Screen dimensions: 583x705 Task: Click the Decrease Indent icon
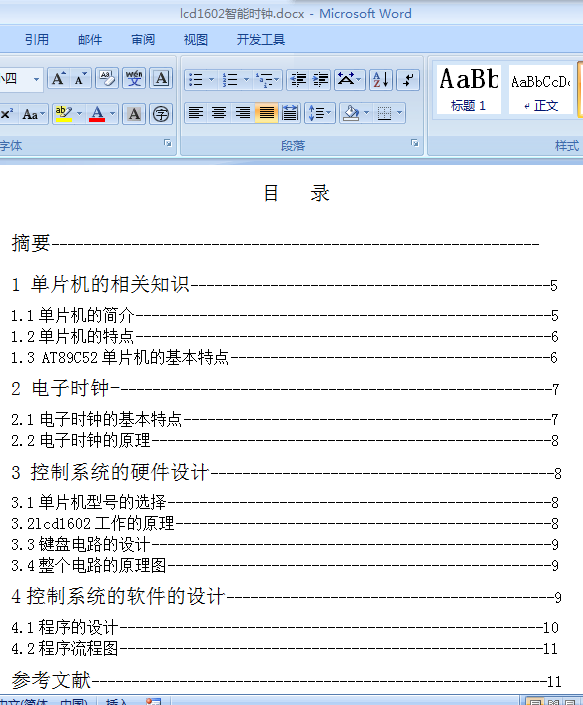298,80
